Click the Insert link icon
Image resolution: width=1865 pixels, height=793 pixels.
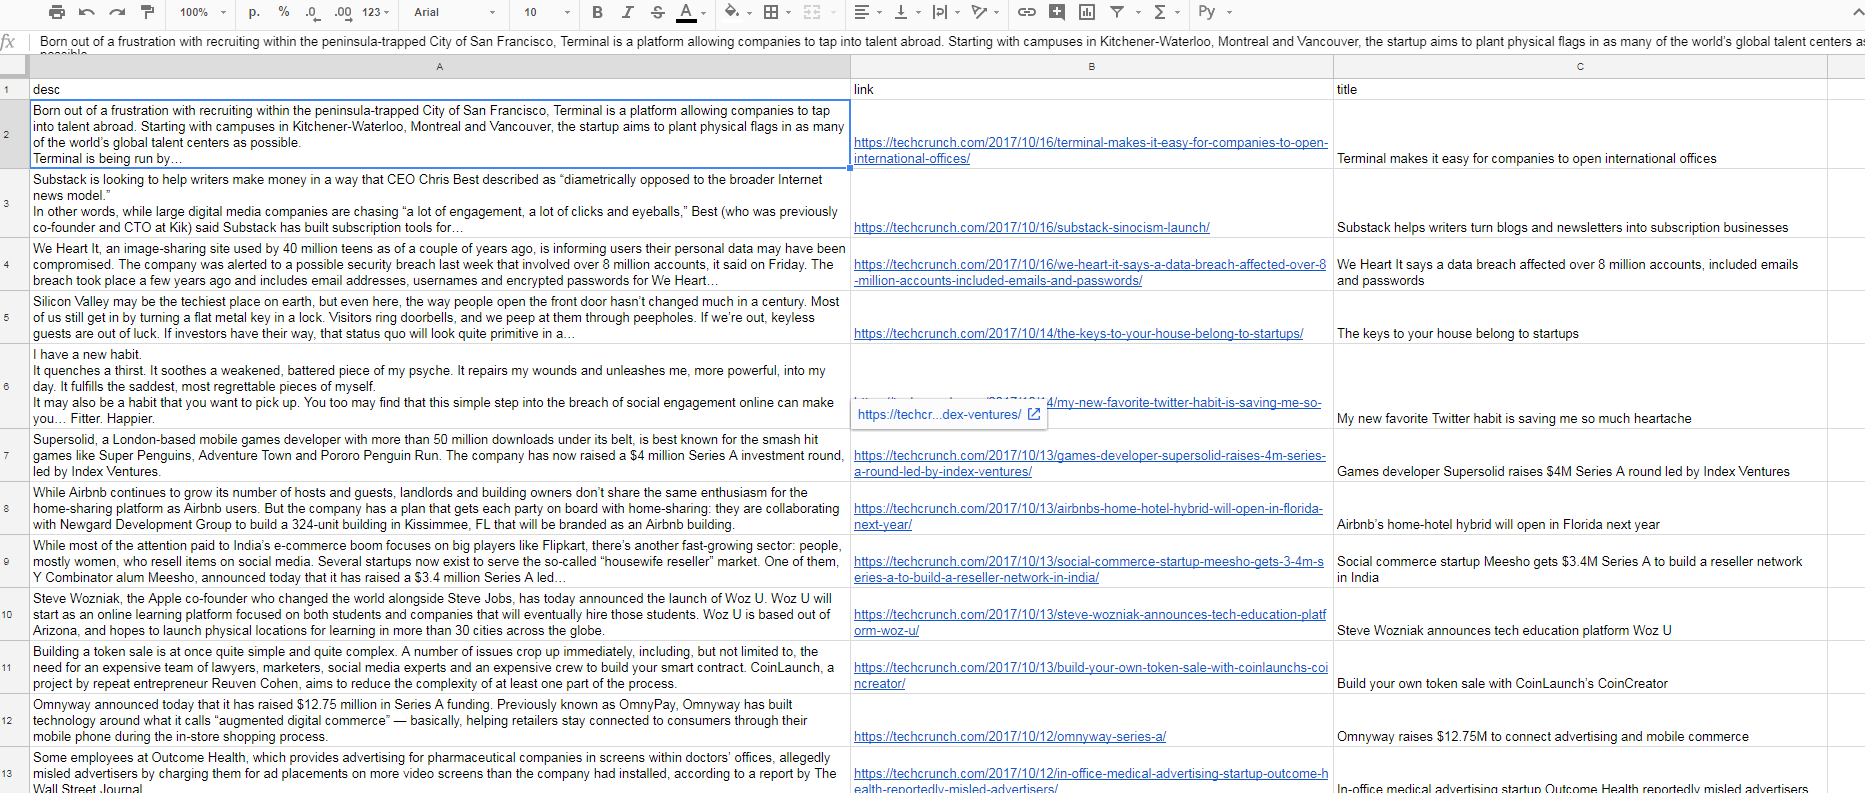(1027, 12)
